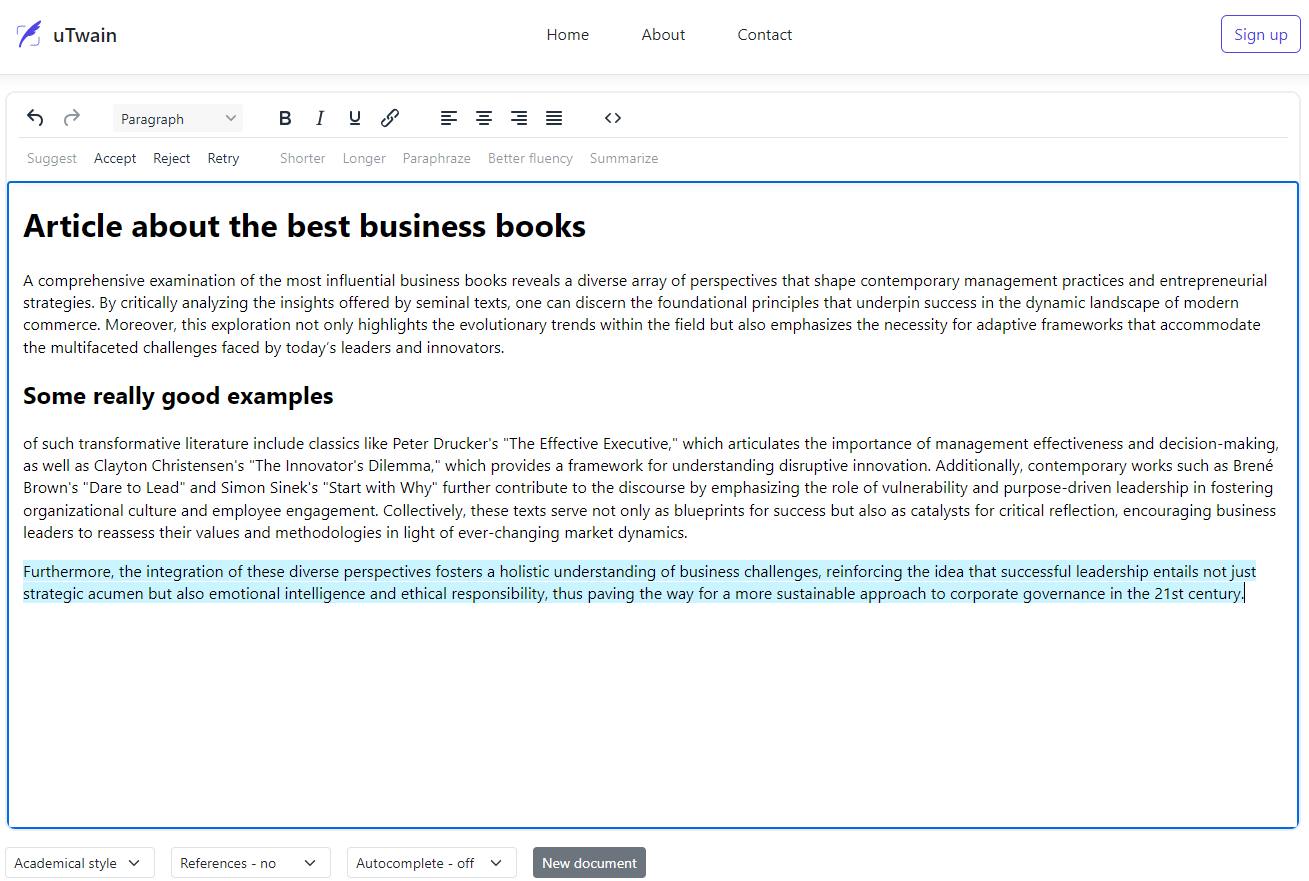Reject the suggested text

click(x=172, y=158)
